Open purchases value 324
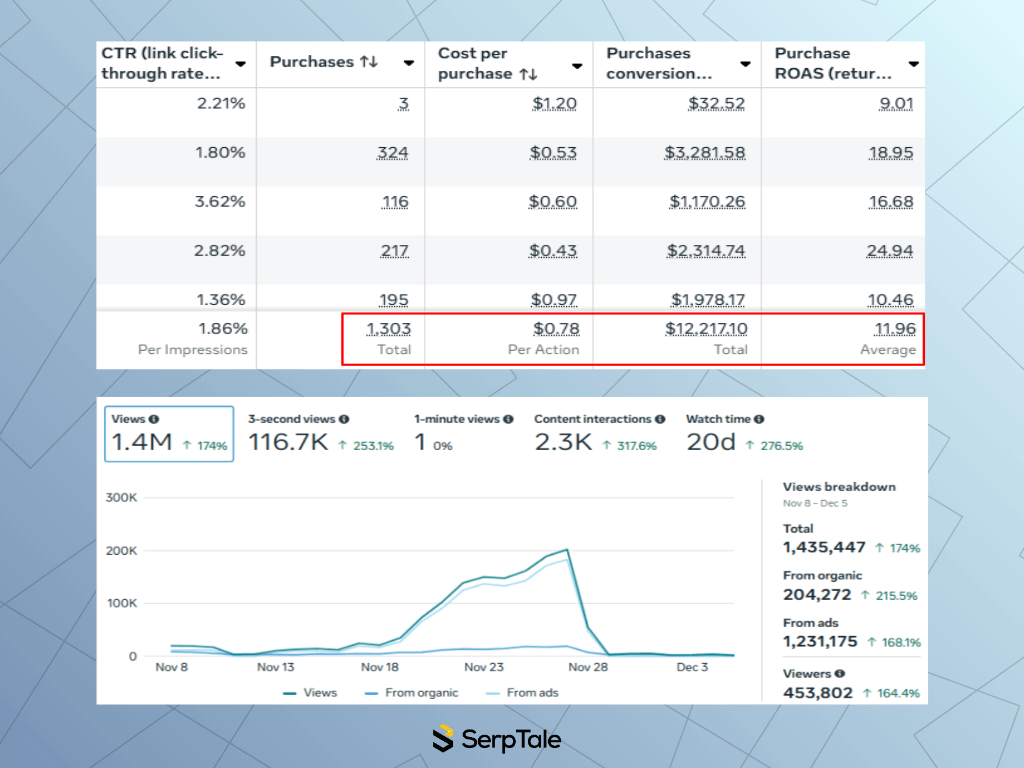The image size is (1024, 768). (x=392, y=153)
